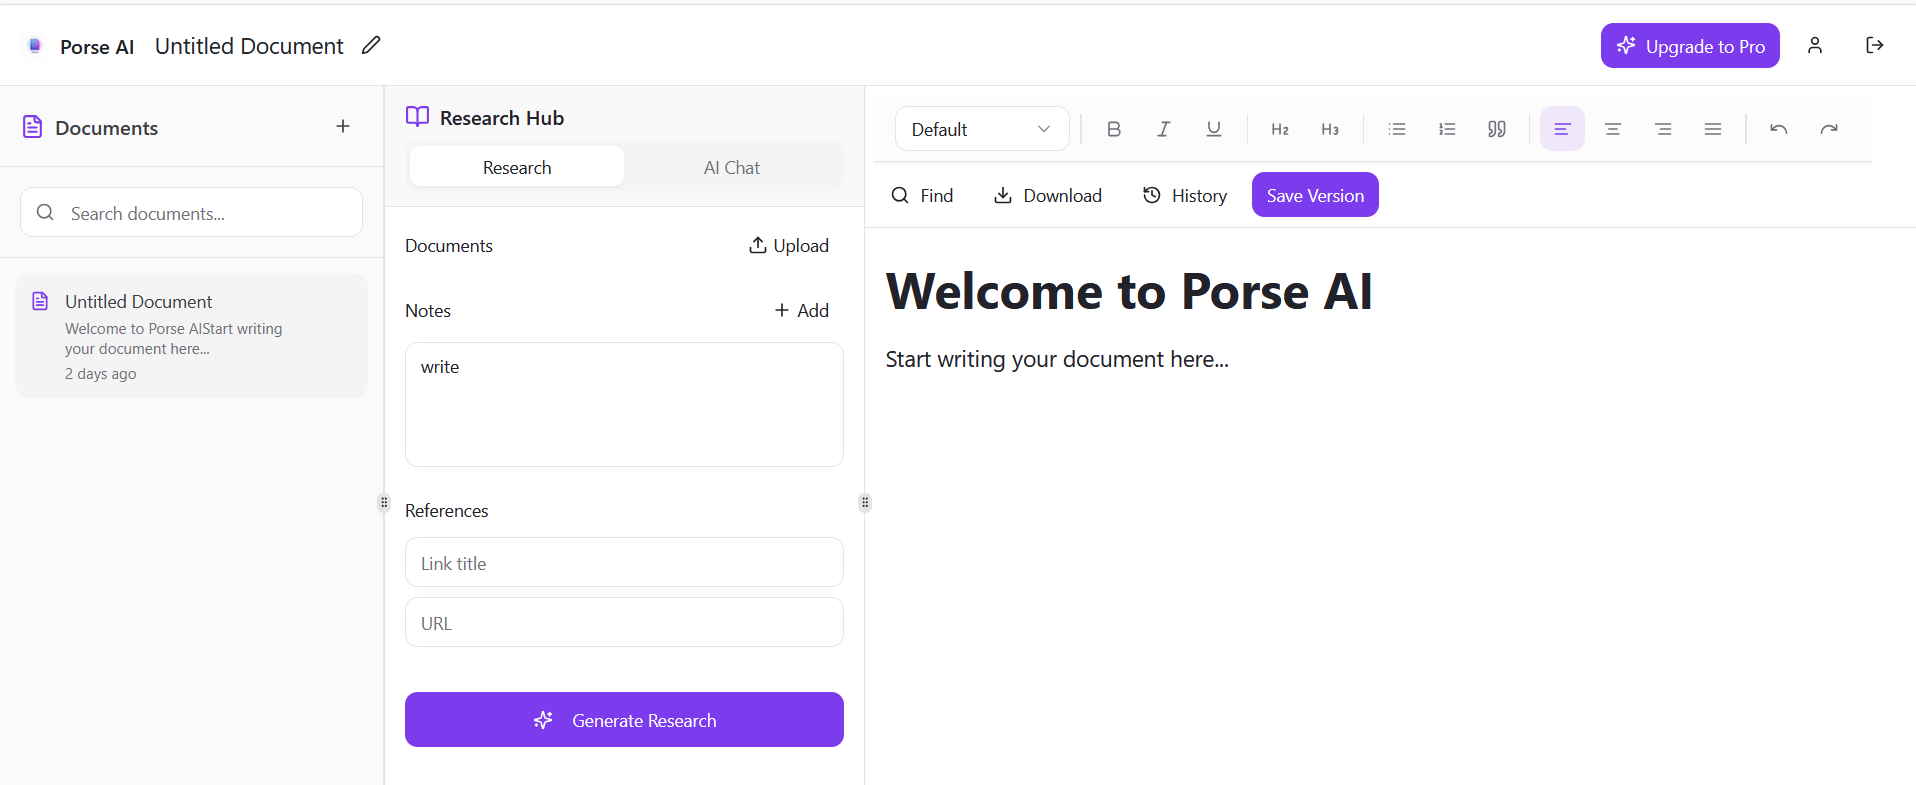1916x785 pixels.
Task: Click the search magnifier icon in Documents
Action: click(45, 212)
